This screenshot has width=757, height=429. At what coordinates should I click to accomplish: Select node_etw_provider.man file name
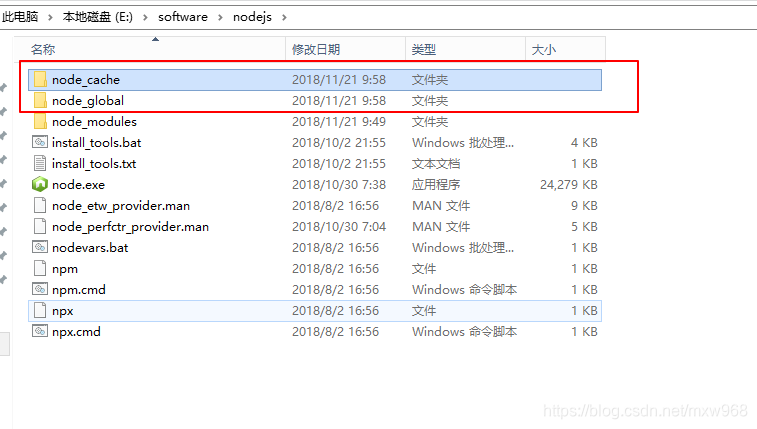[x=121, y=206]
